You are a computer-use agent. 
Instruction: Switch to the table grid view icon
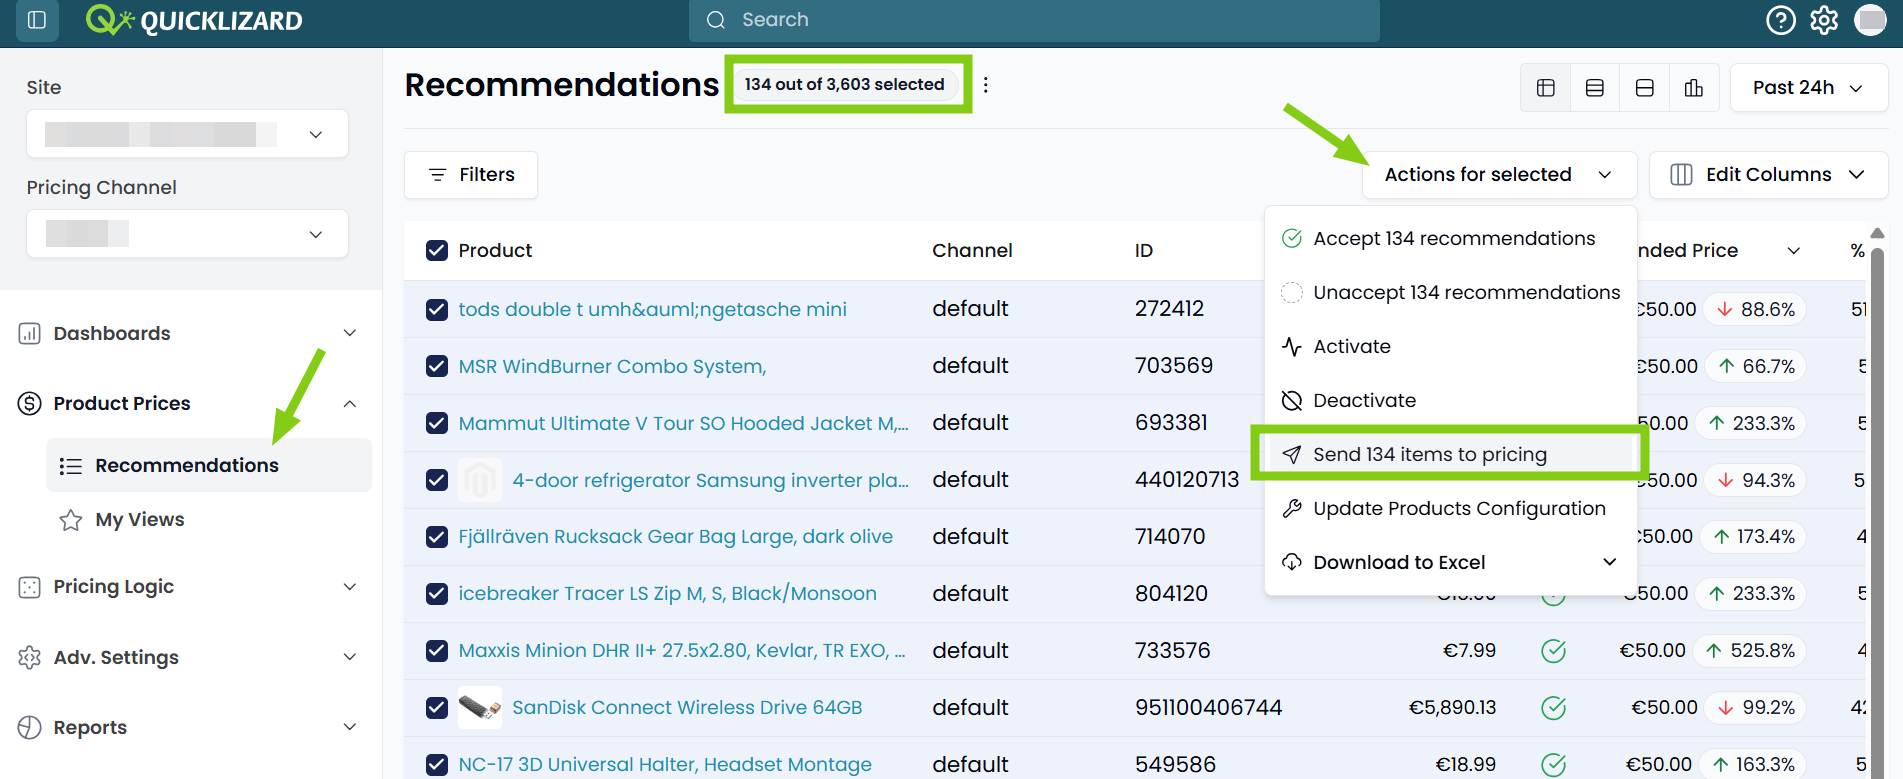1546,88
